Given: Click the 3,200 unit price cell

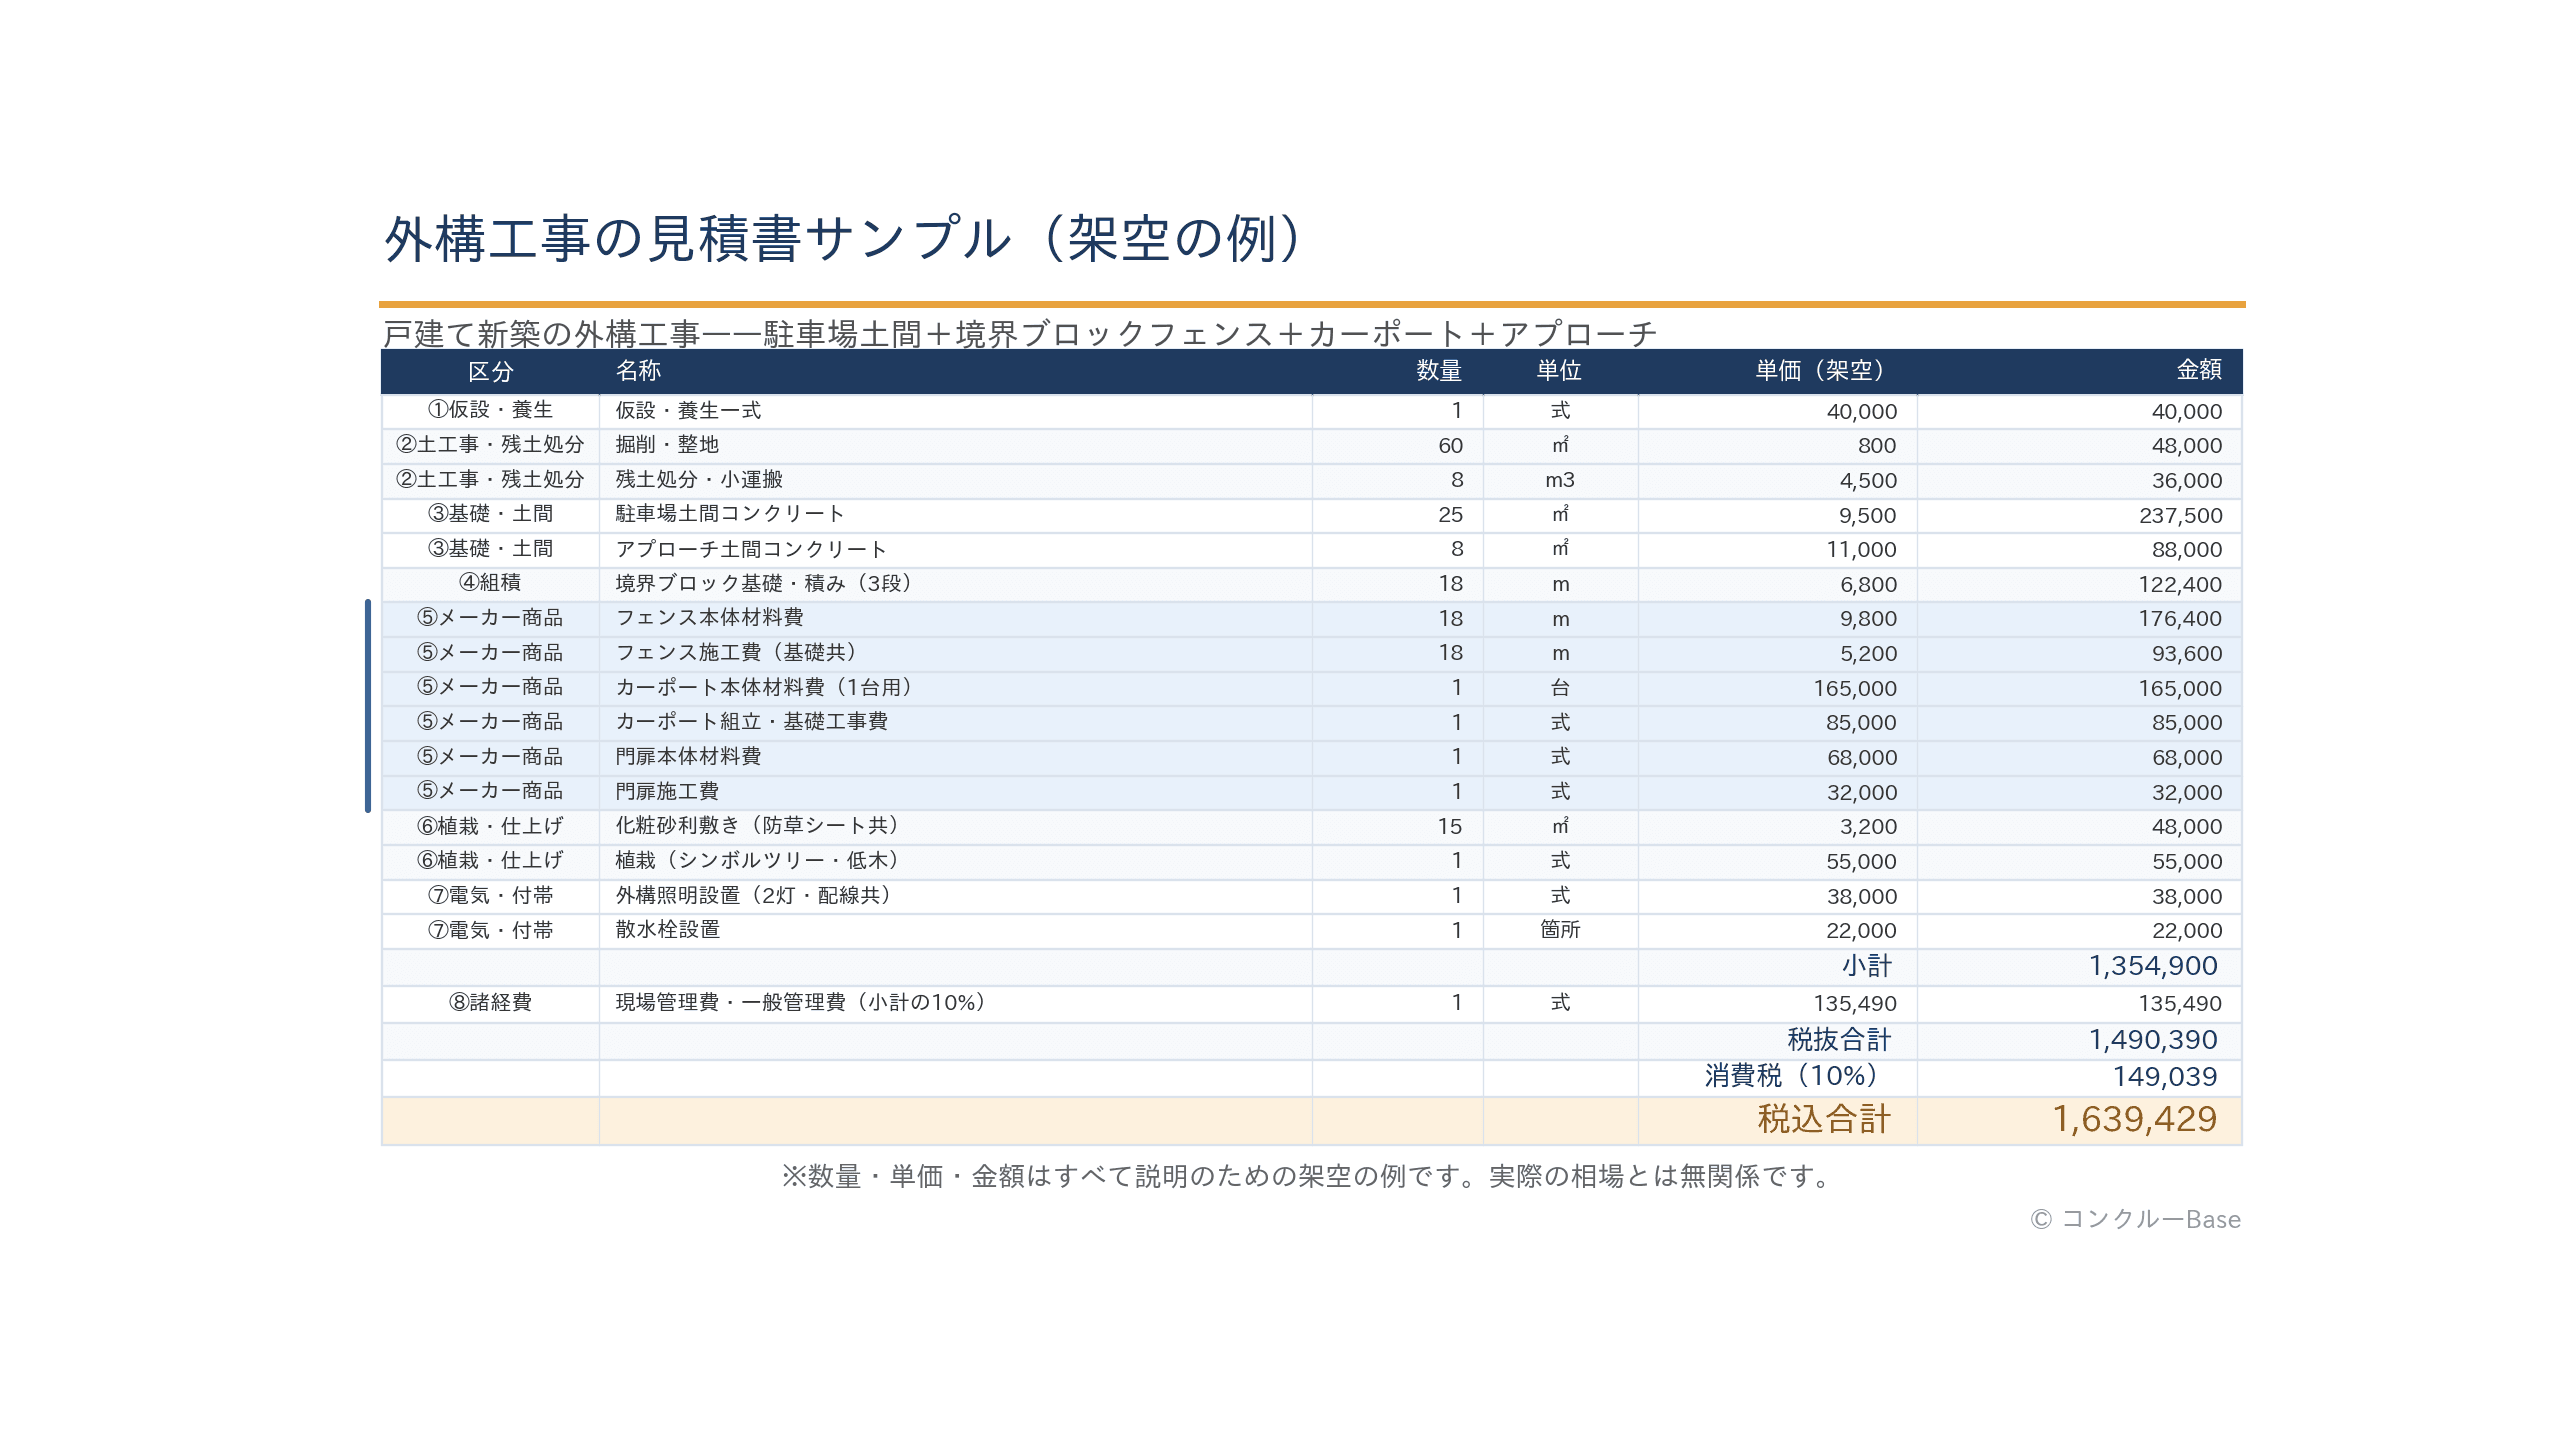Looking at the screenshot, I should [1777, 826].
